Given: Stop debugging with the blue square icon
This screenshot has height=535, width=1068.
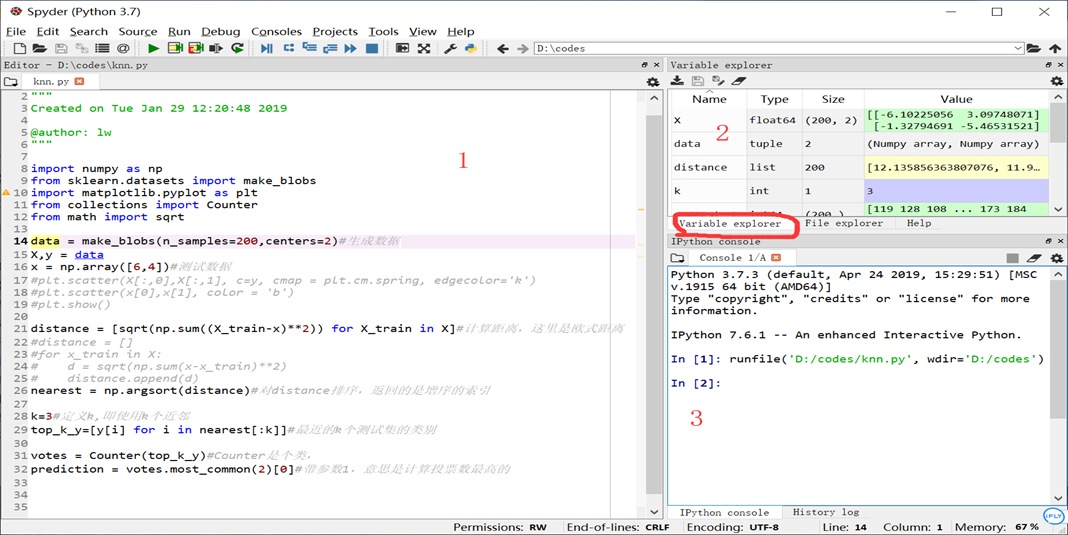Looking at the screenshot, I should click(x=372, y=48).
